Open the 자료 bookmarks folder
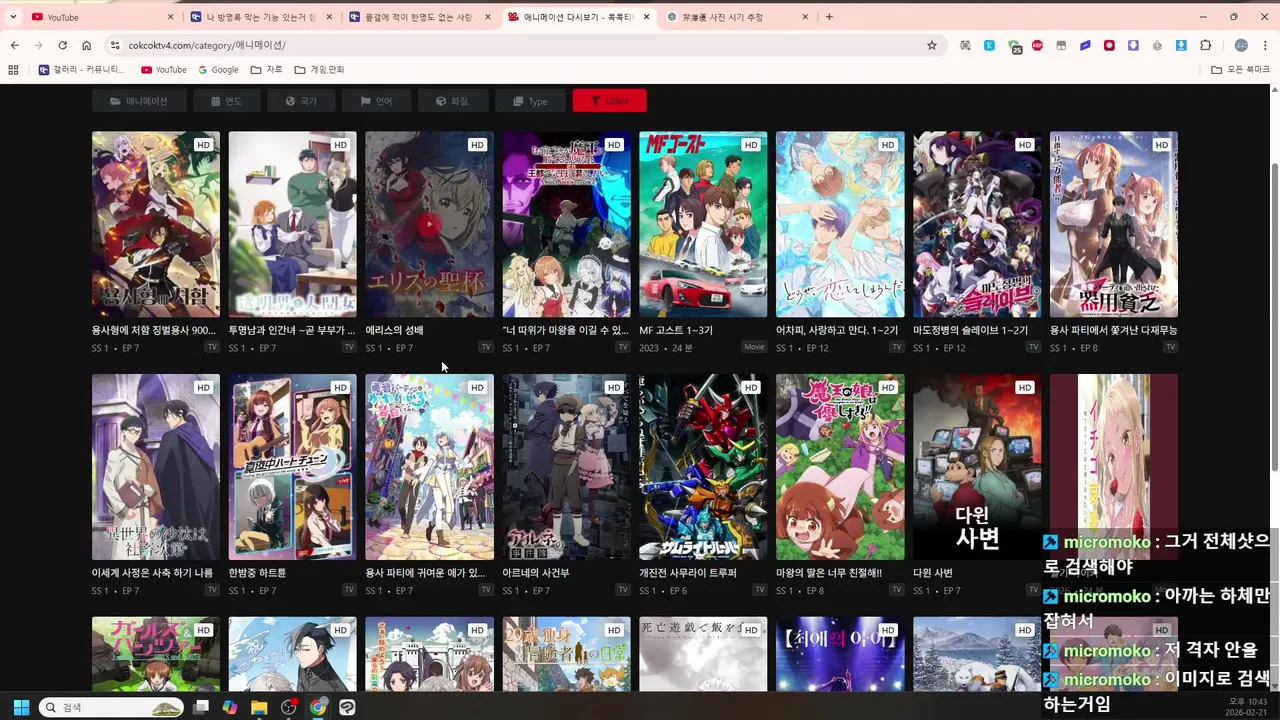The image size is (1280, 720). [x=267, y=70]
